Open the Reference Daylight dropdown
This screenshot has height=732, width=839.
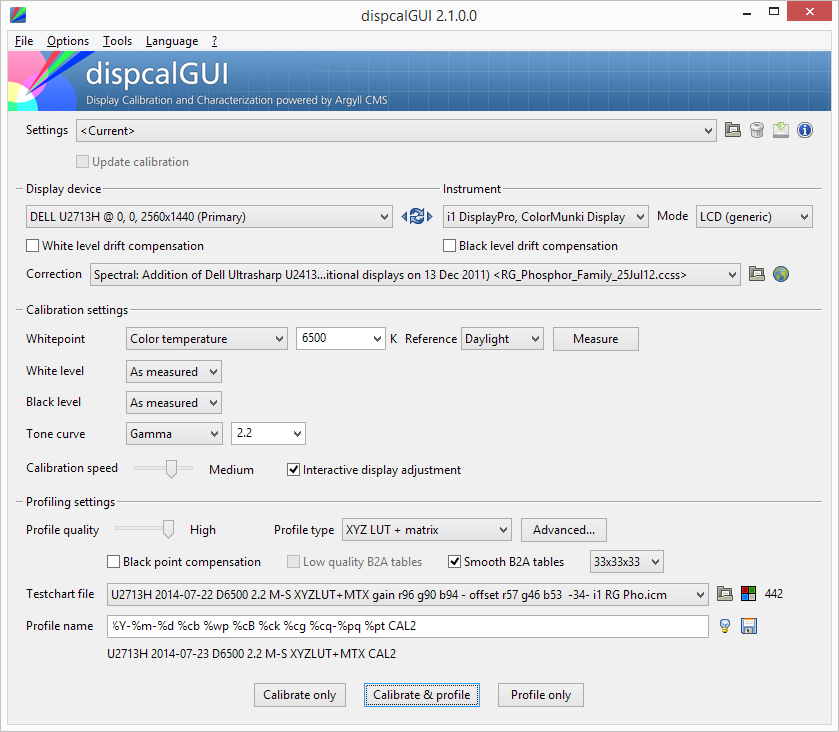(502, 339)
